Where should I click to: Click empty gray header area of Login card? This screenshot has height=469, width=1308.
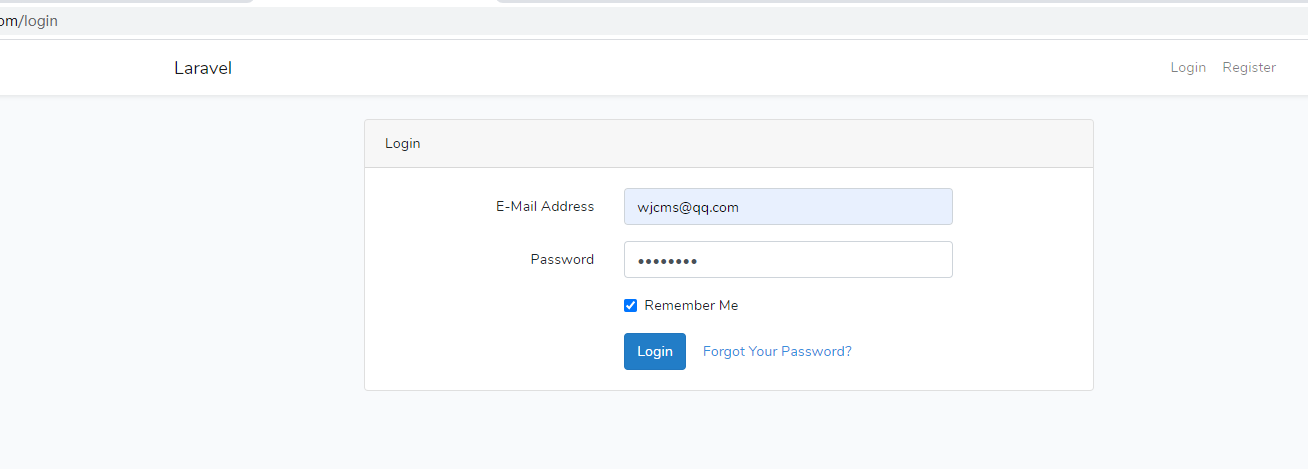tap(750, 144)
